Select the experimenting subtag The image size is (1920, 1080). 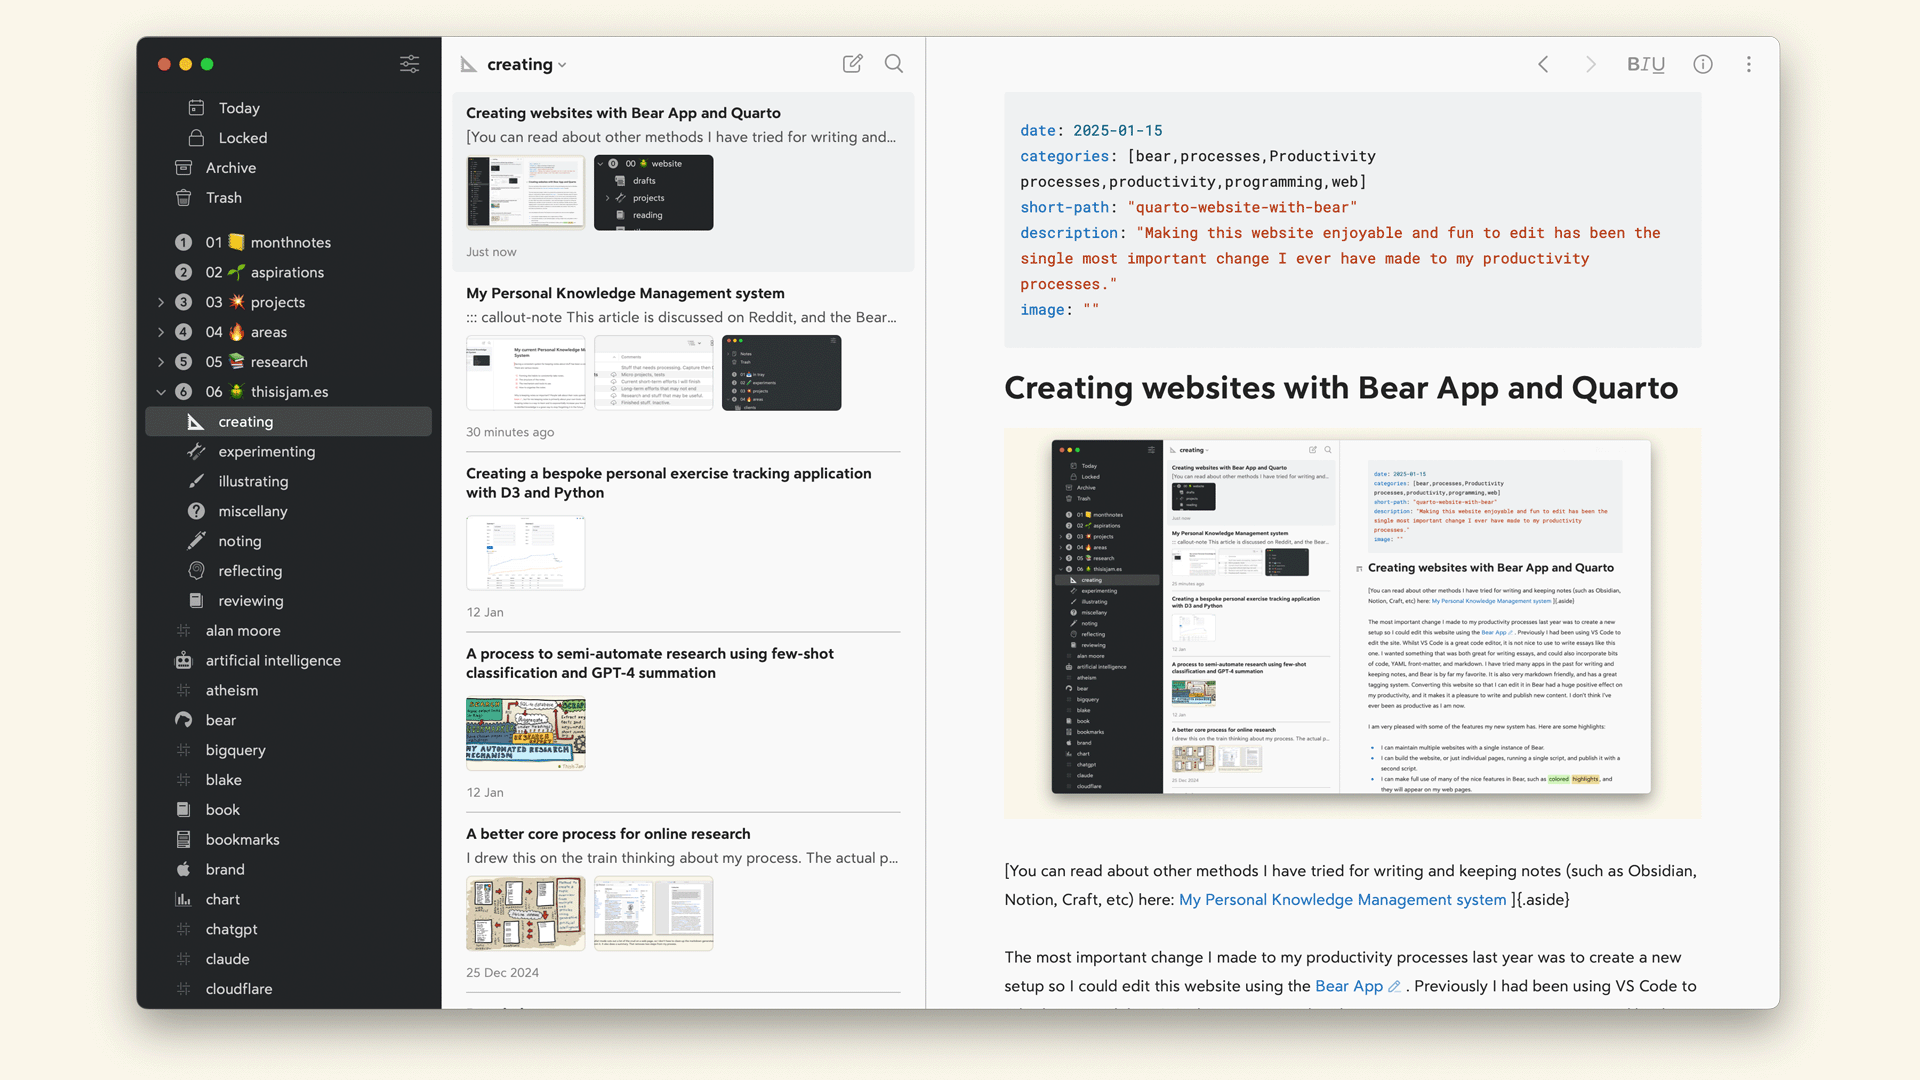pyautogui.click(x=266, y=452)
